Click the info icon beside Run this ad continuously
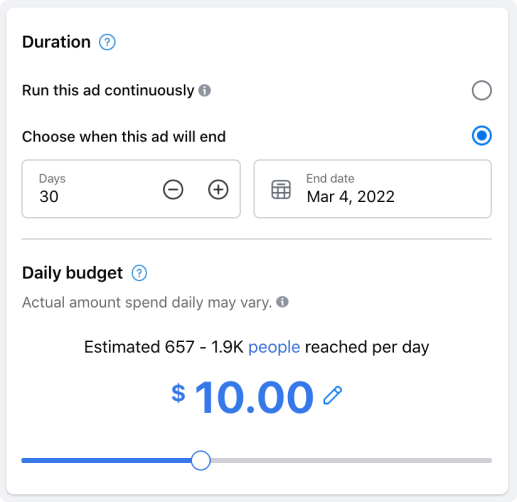 coord(204,90)
